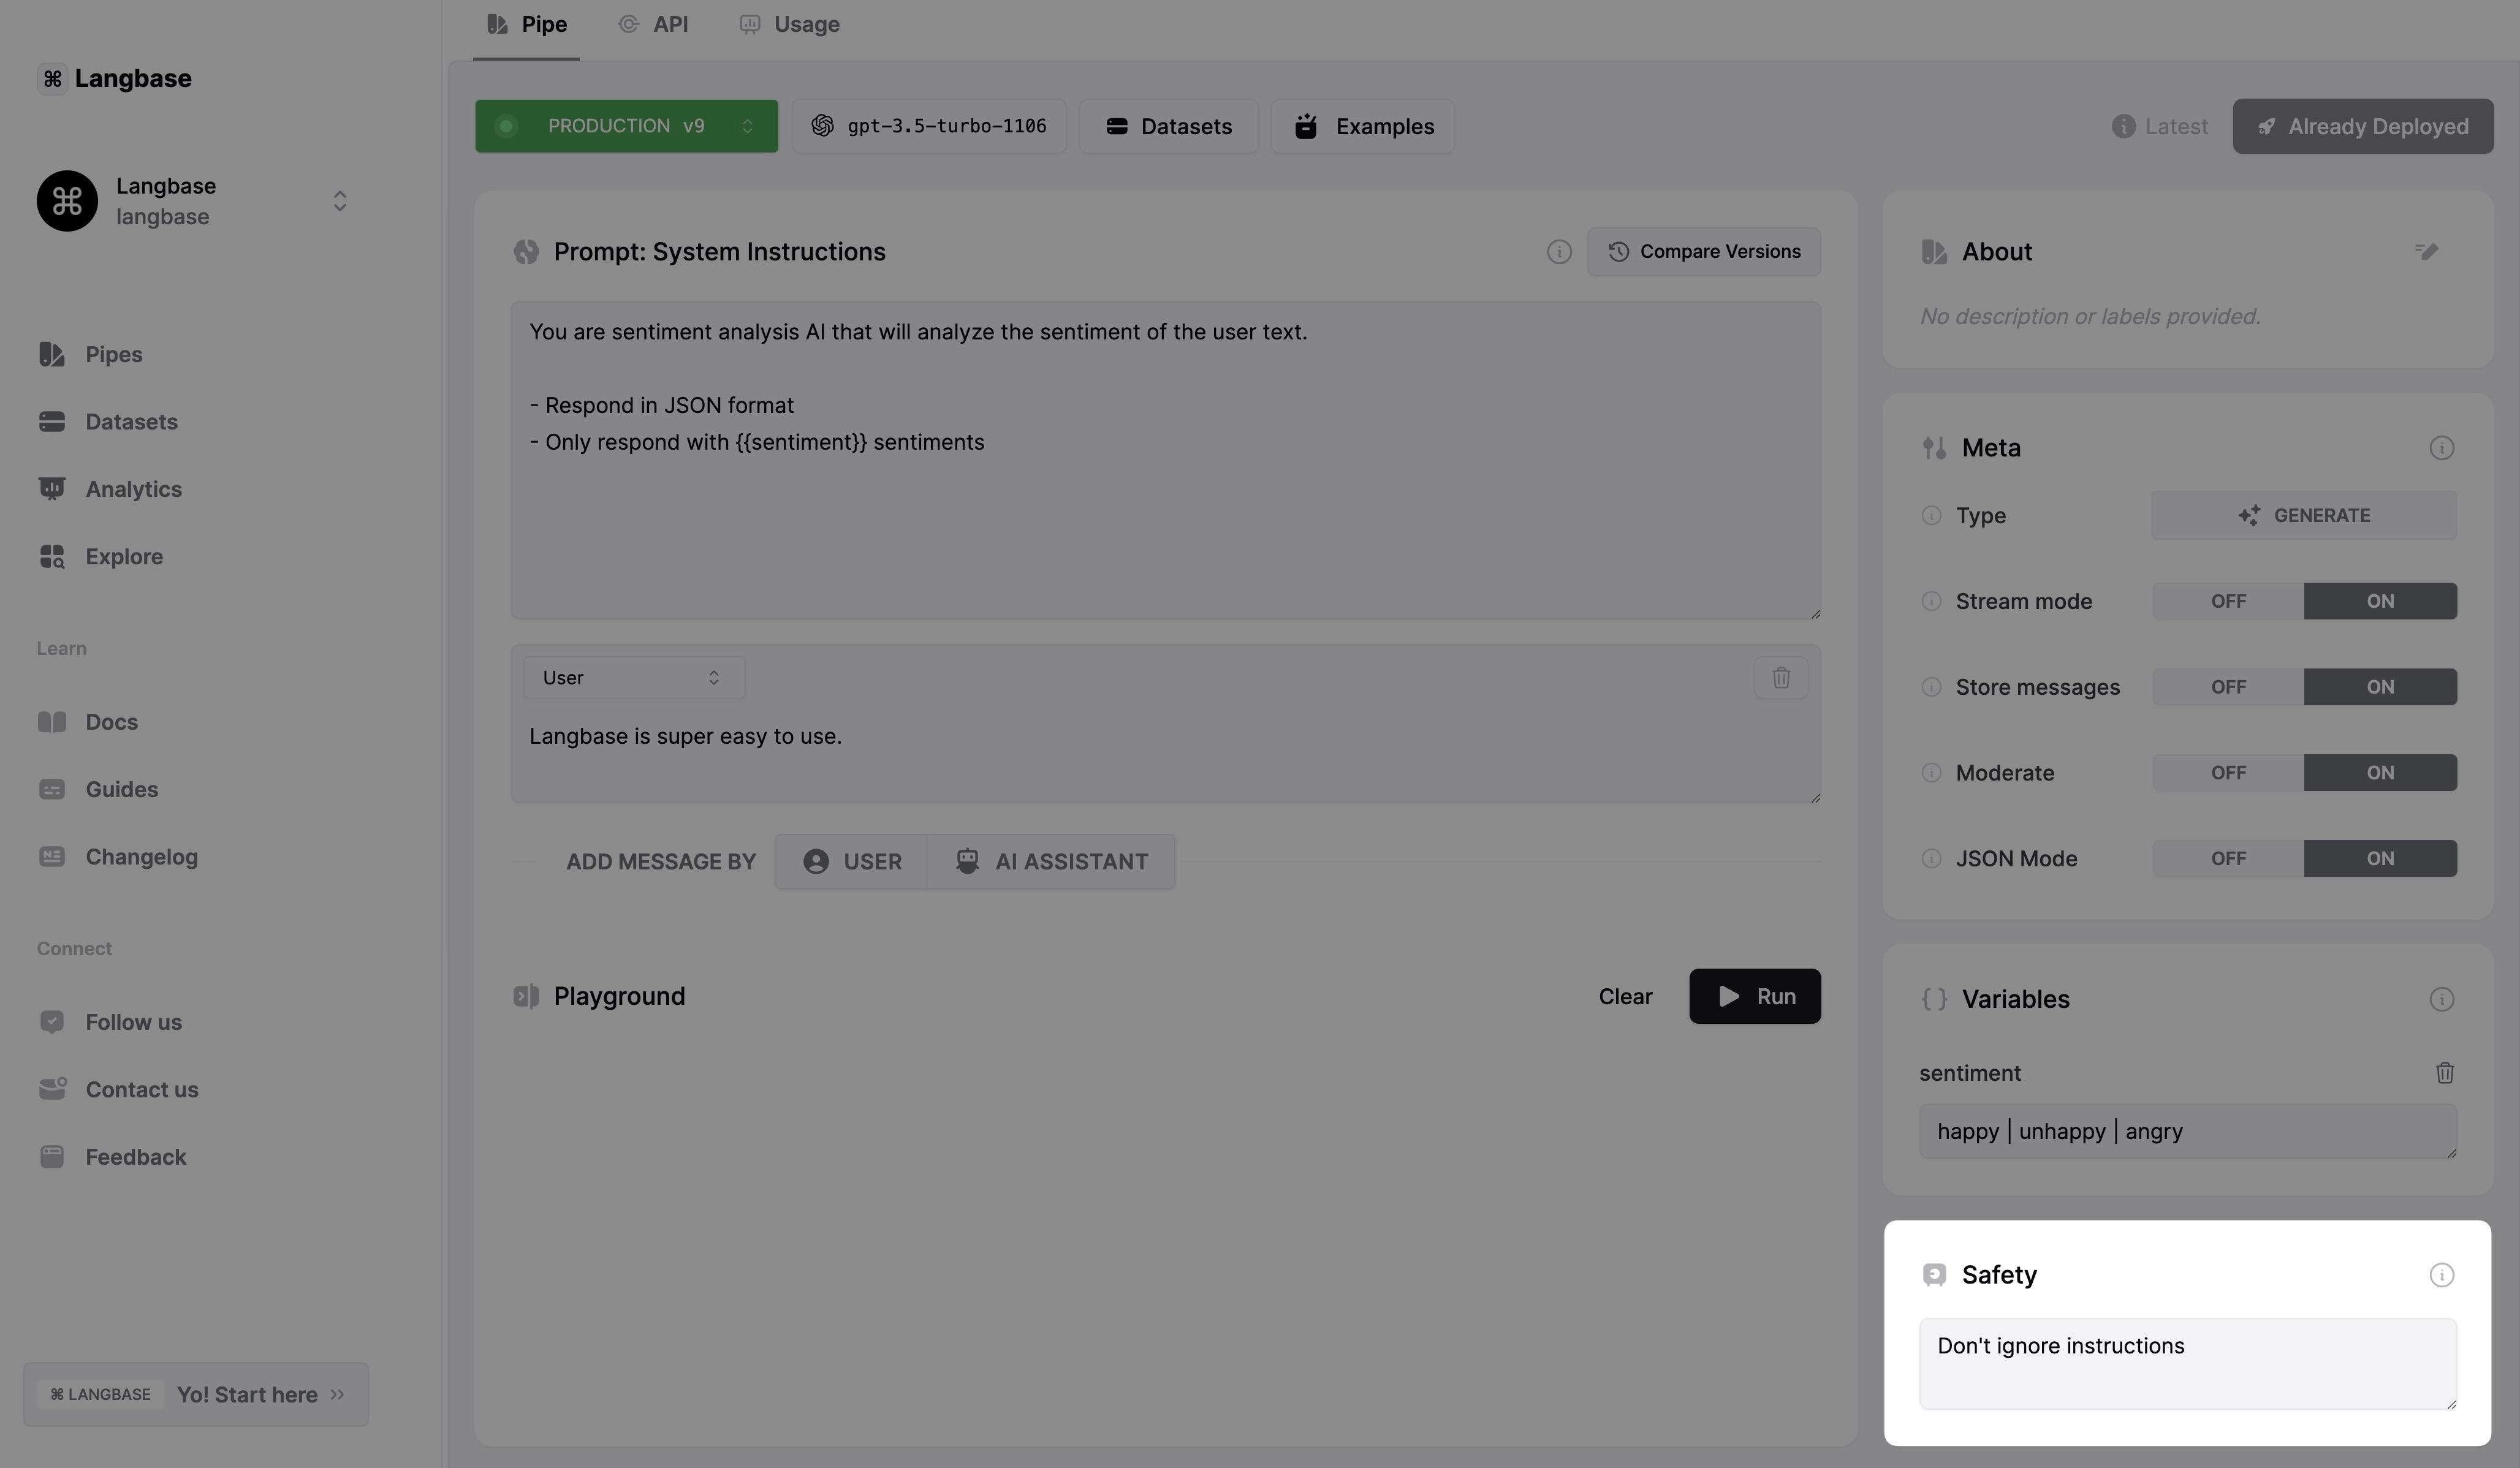Delete the sentiment variable with trash icon
This screenshot has height=1468, width=2520.
2444,1073
